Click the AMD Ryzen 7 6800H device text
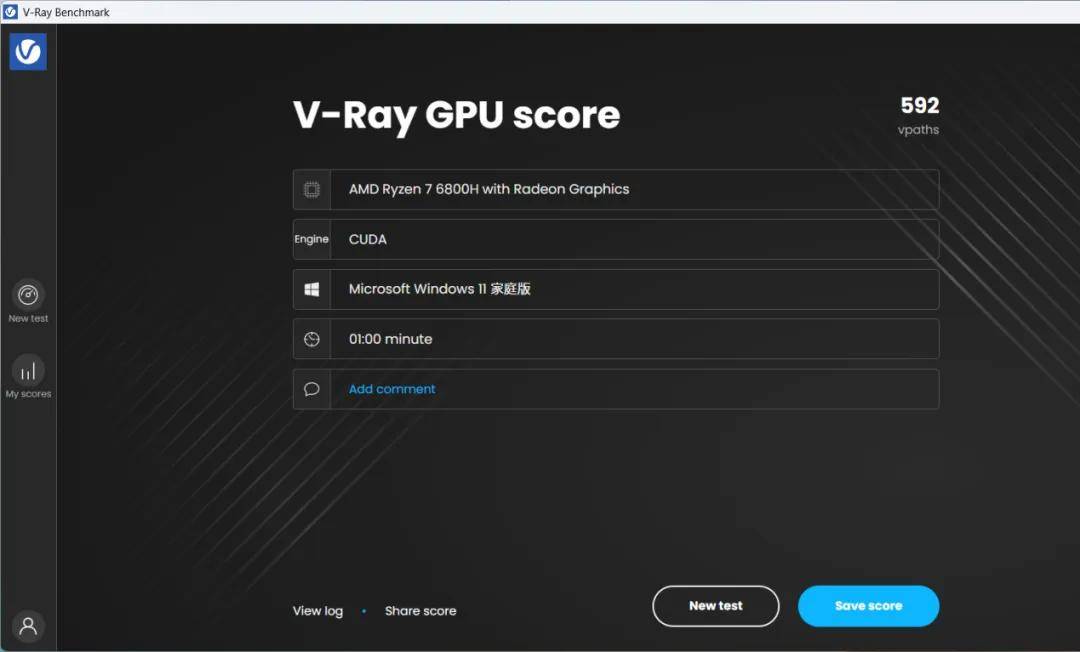Image resolution: width=1080 pixels, height=652 pixels. (489, 189)
